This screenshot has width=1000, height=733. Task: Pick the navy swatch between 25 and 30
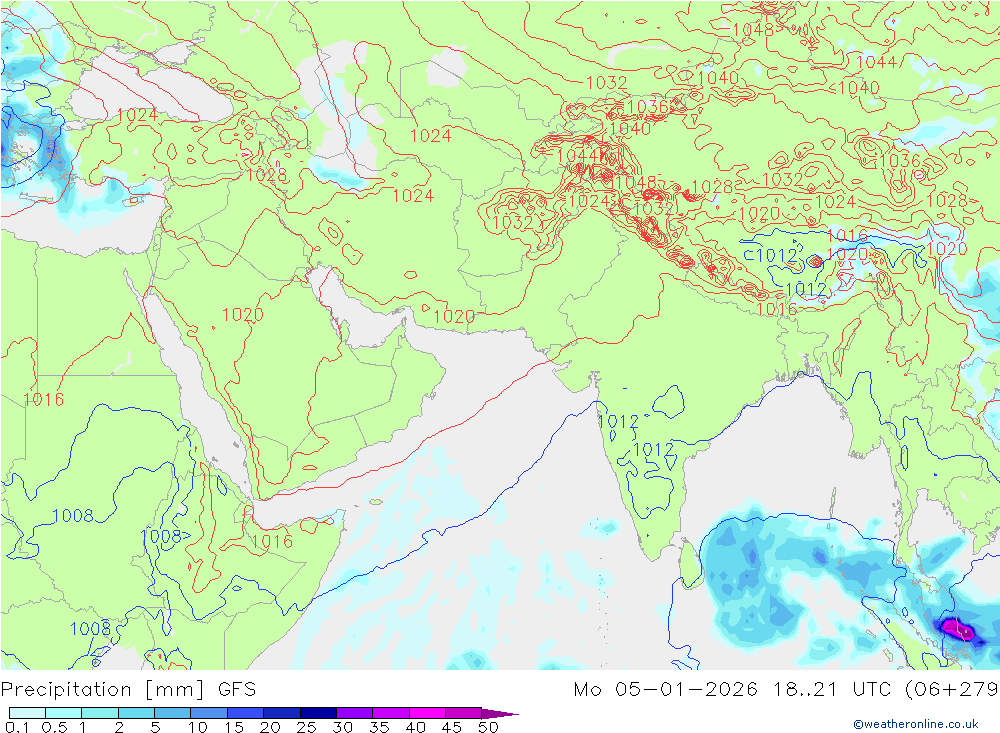tap(318, 713)
